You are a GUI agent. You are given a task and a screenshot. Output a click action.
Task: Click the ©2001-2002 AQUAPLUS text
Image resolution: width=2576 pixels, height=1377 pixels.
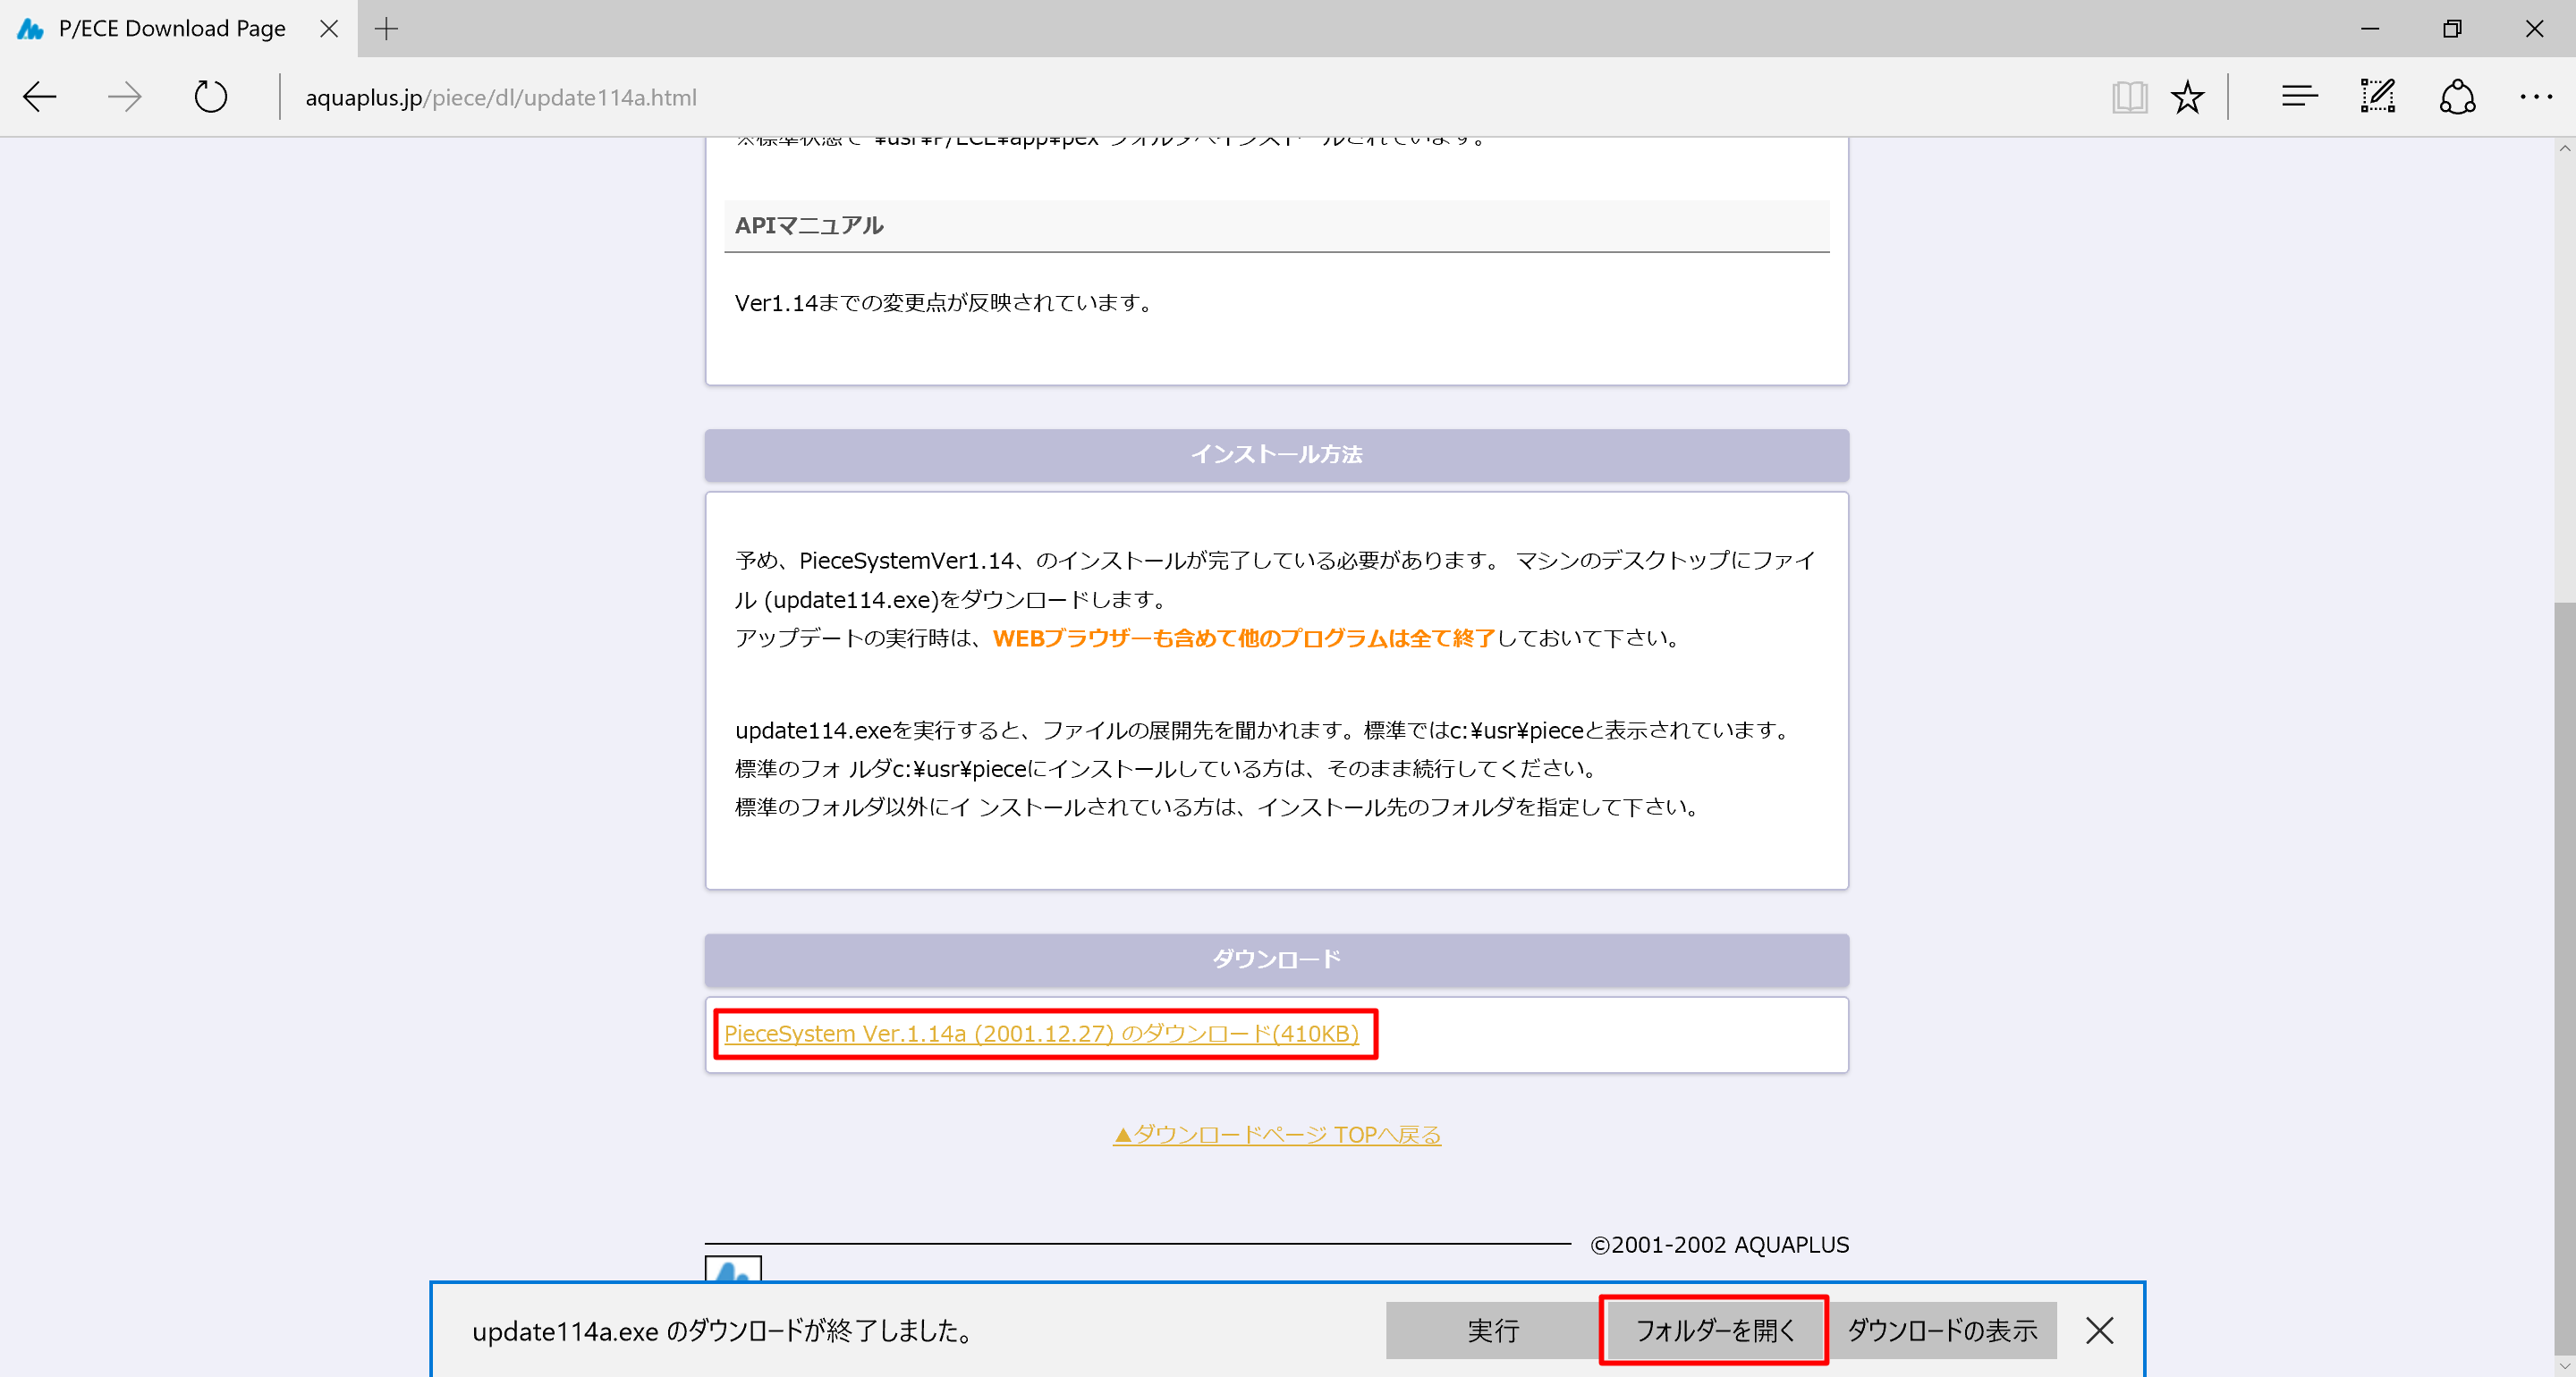pos(1719,1245)
